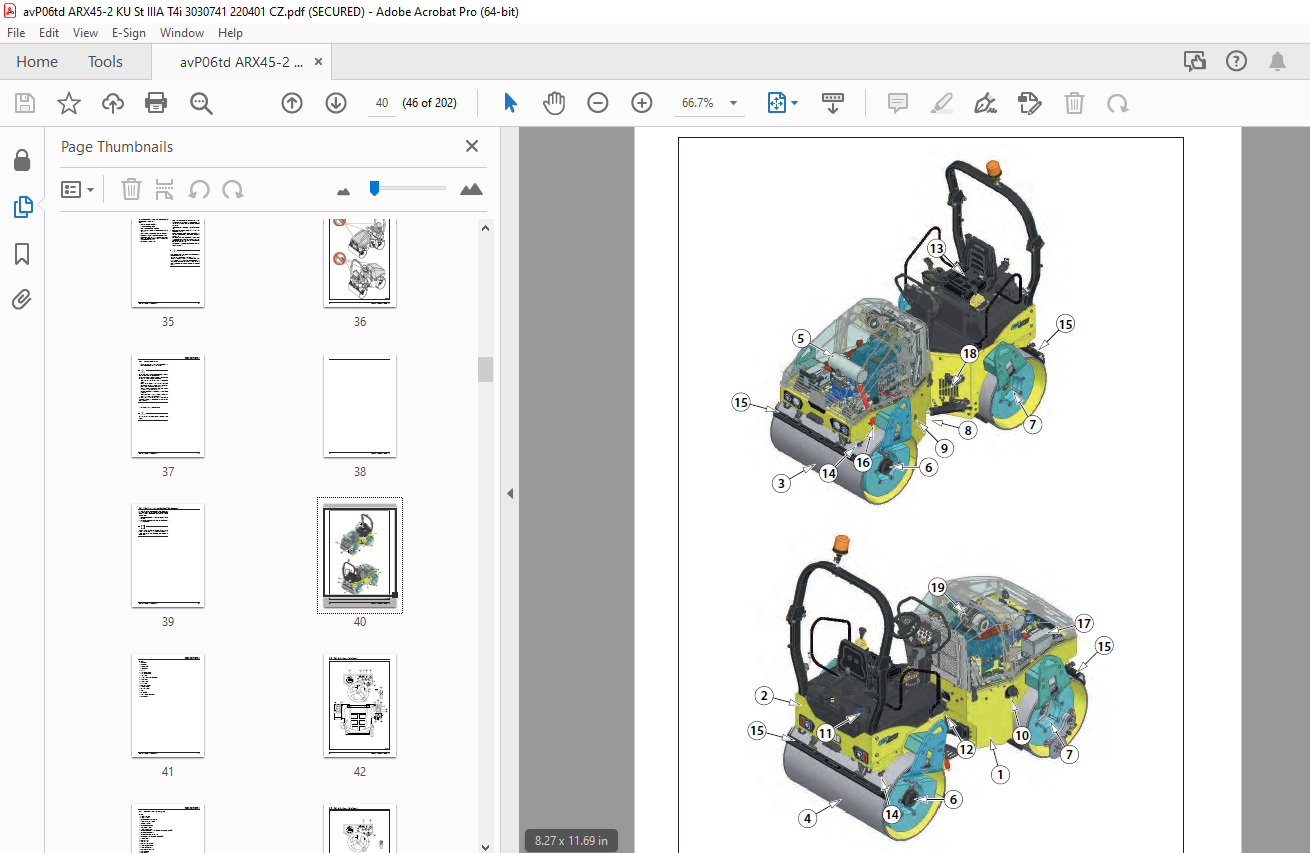
Task: Open the File menu
Action: (16, 32)
